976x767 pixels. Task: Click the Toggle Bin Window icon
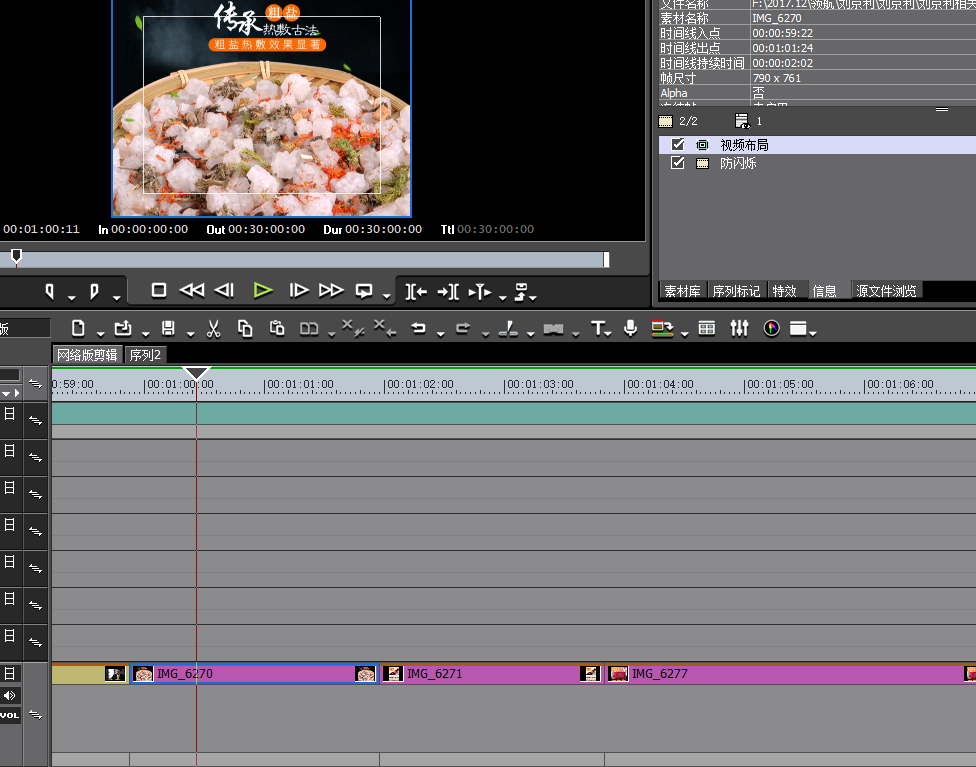point(662,328)
